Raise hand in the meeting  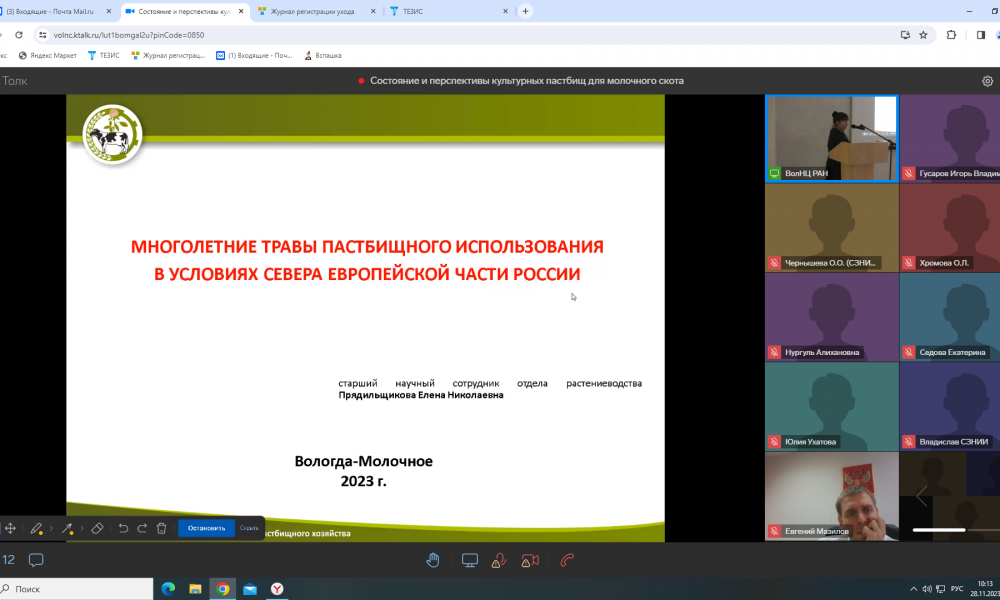point(433,560)
